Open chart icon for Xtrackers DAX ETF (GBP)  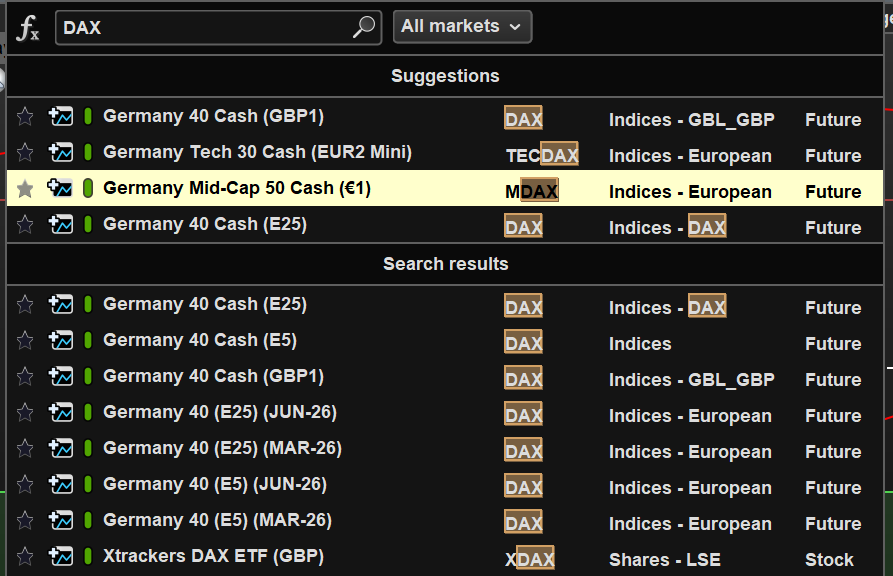point(60,556)
